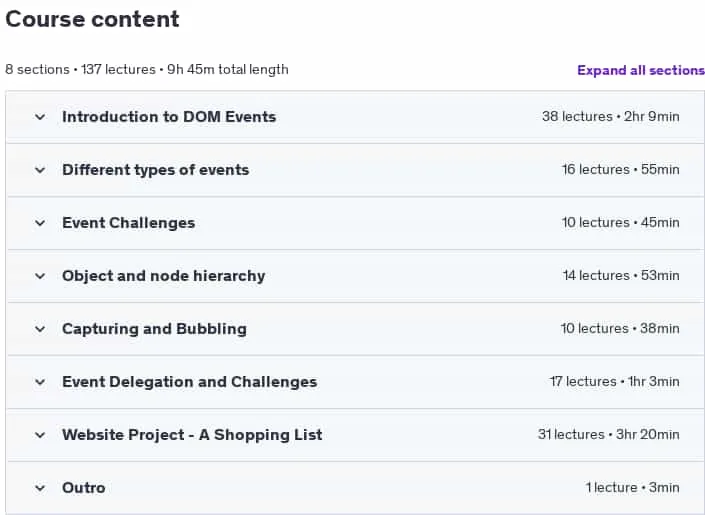Click the Capturing and Bubbling heading
The image size is (705, 515).
point(154,329)
